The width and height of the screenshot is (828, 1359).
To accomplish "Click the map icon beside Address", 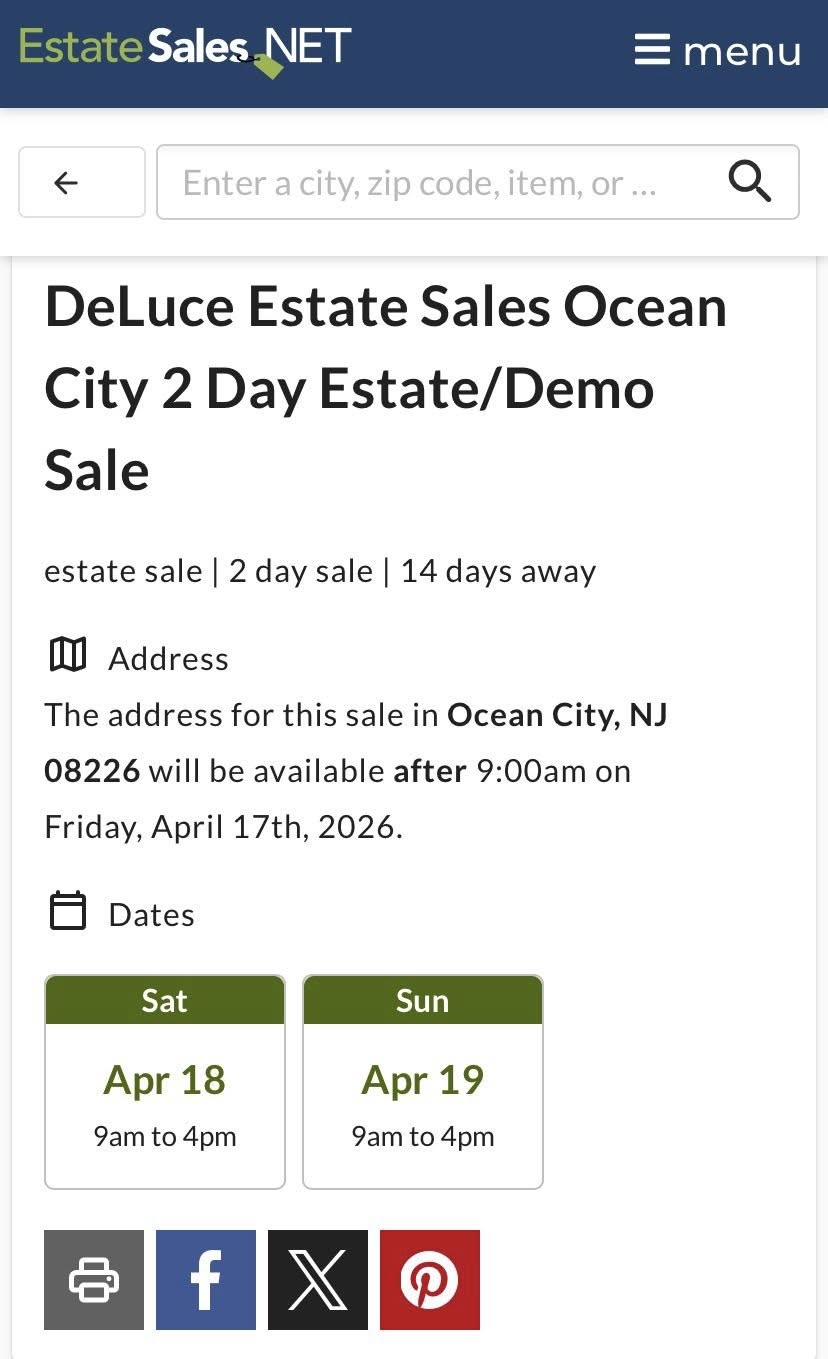I will click(68, 656).
